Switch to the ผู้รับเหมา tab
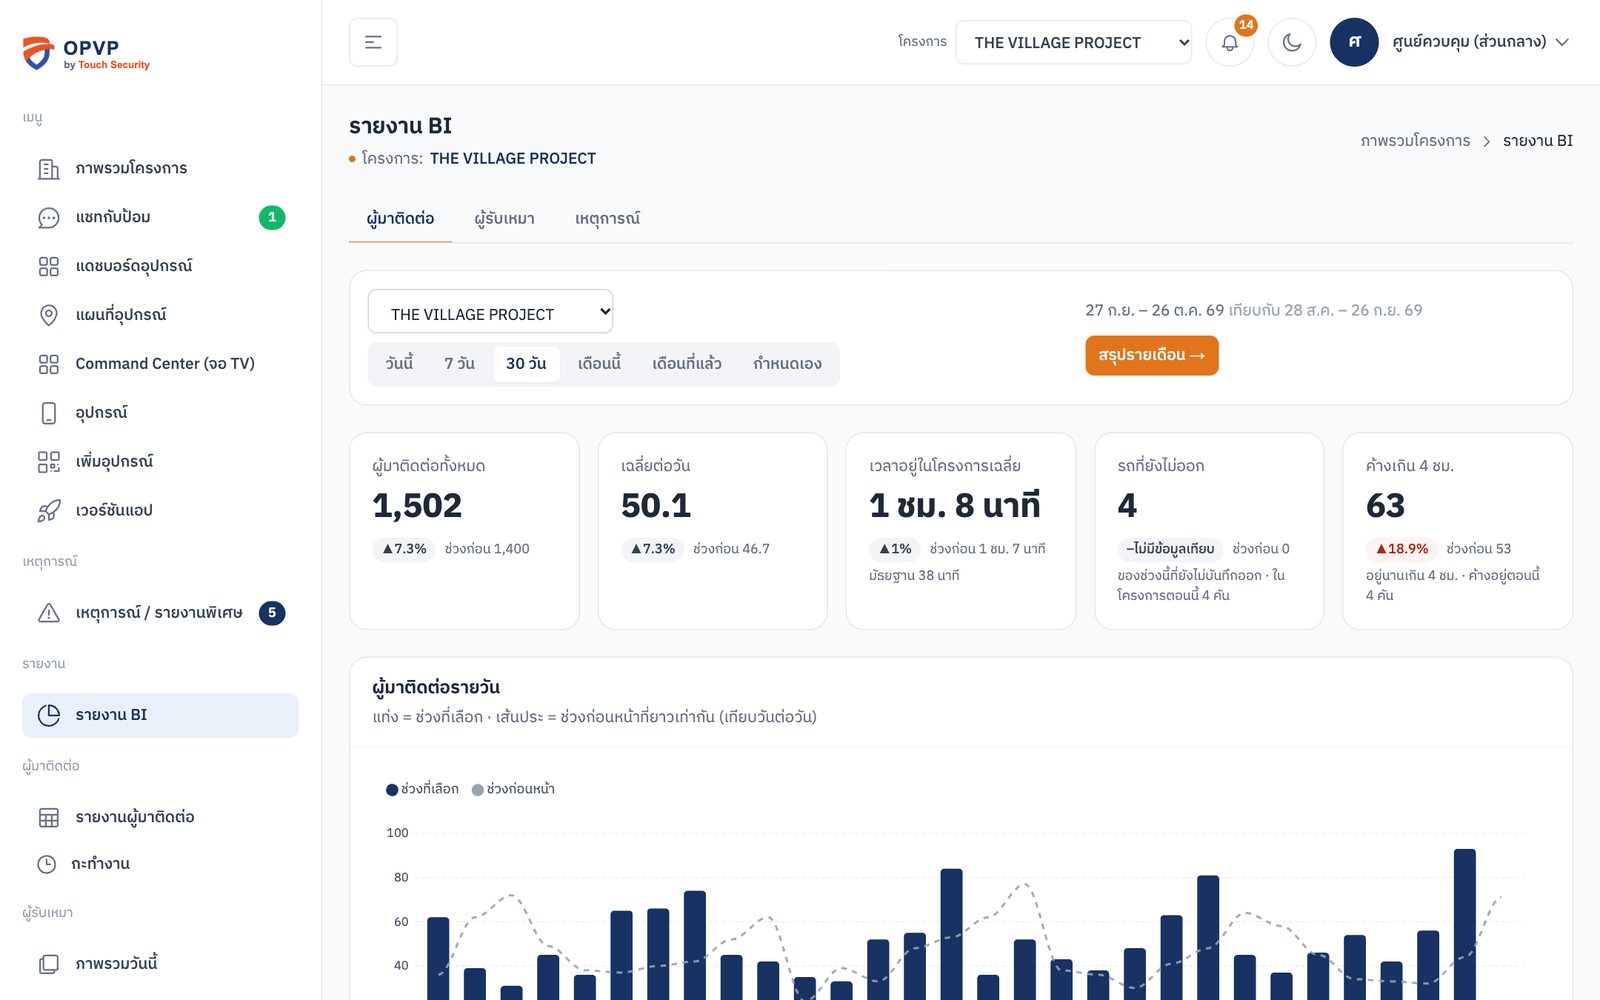 (504, 218)
